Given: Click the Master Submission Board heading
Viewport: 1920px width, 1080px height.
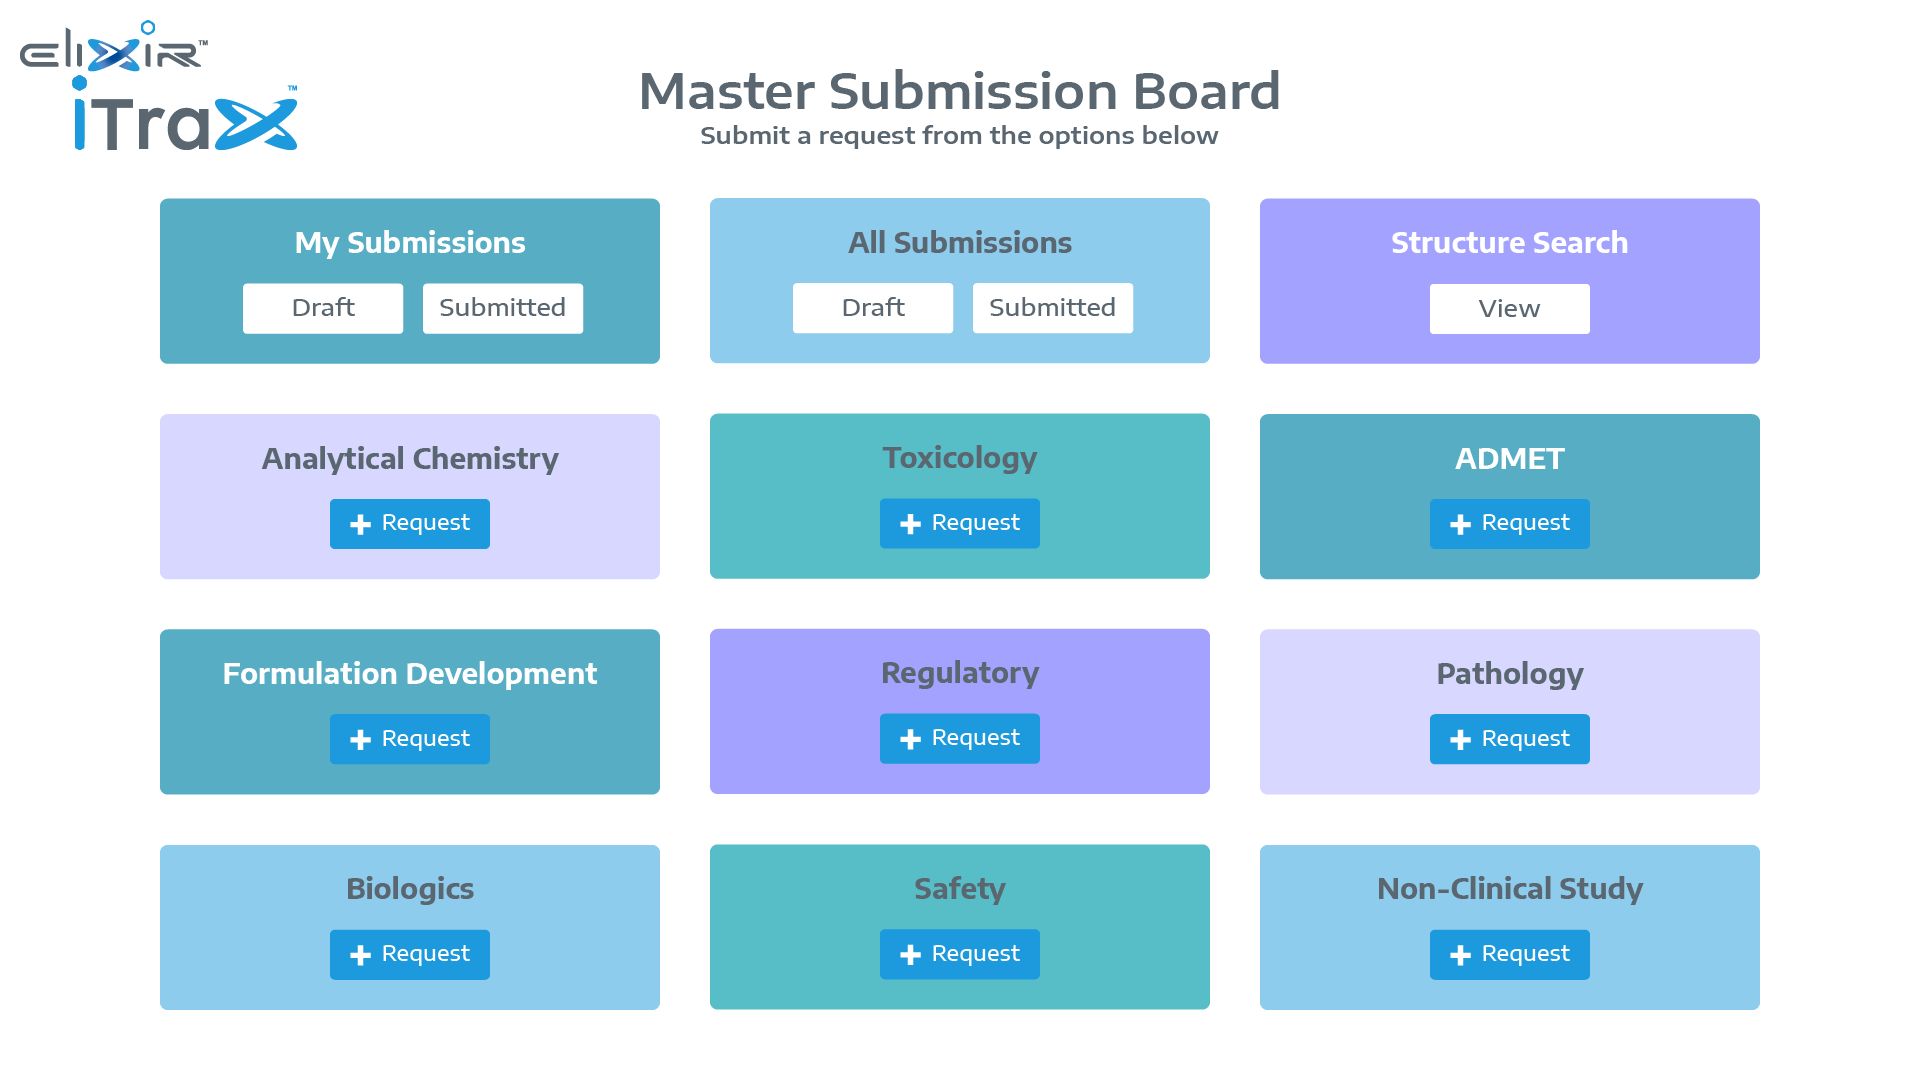Looking at the screenshot, I should click(x=959, y=91).
